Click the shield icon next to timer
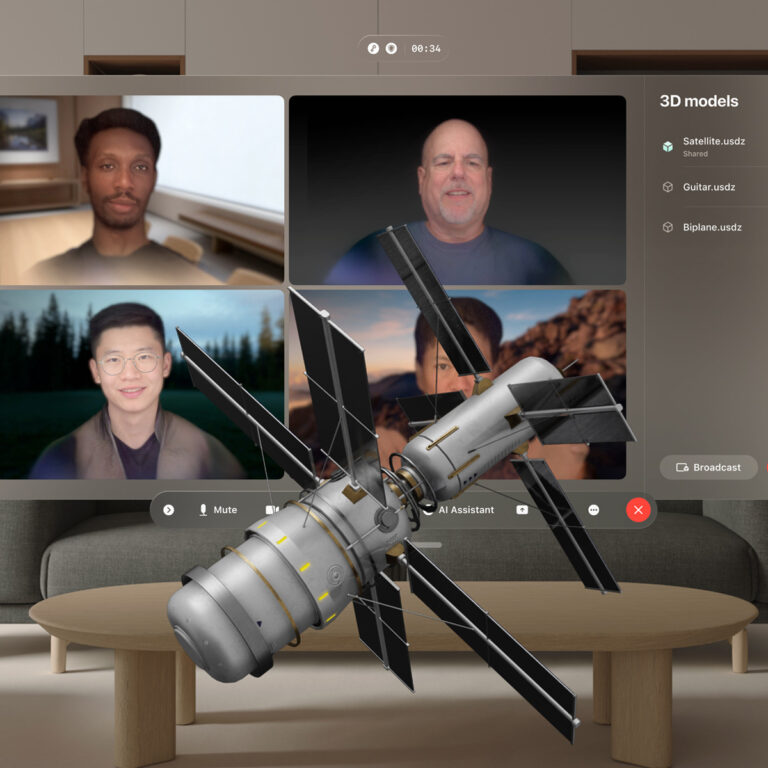 (x=392, y=48)
